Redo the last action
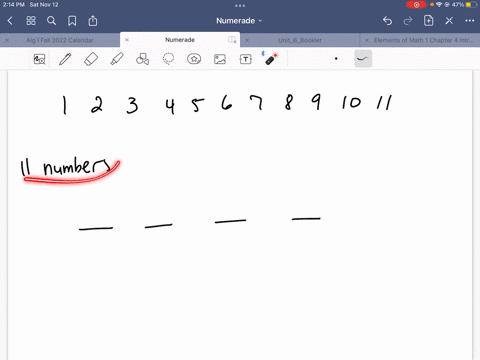 408,21
